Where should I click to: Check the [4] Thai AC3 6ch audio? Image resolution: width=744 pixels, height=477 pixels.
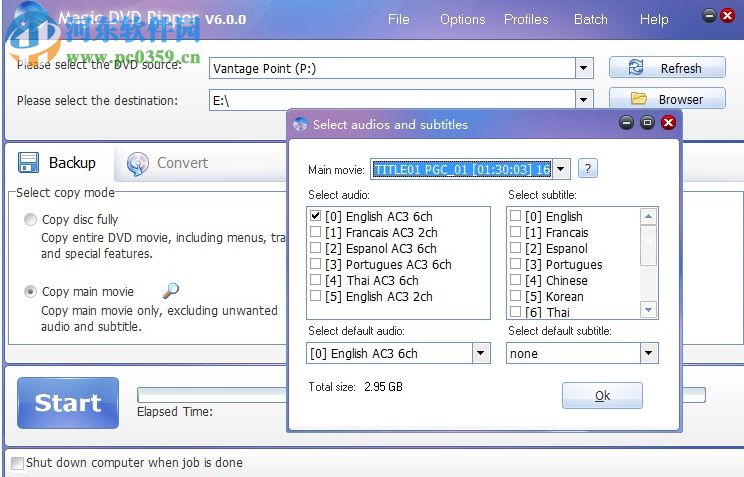tap(315, 280)
